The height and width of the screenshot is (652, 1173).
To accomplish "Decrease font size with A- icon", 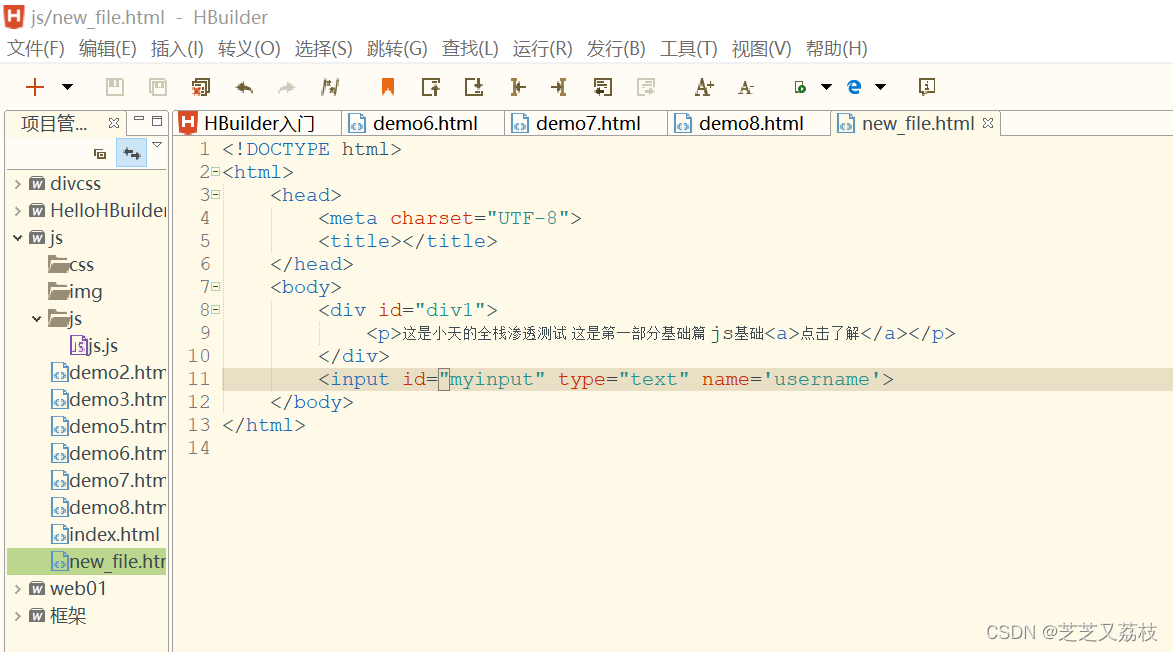I will coord(746,87).
